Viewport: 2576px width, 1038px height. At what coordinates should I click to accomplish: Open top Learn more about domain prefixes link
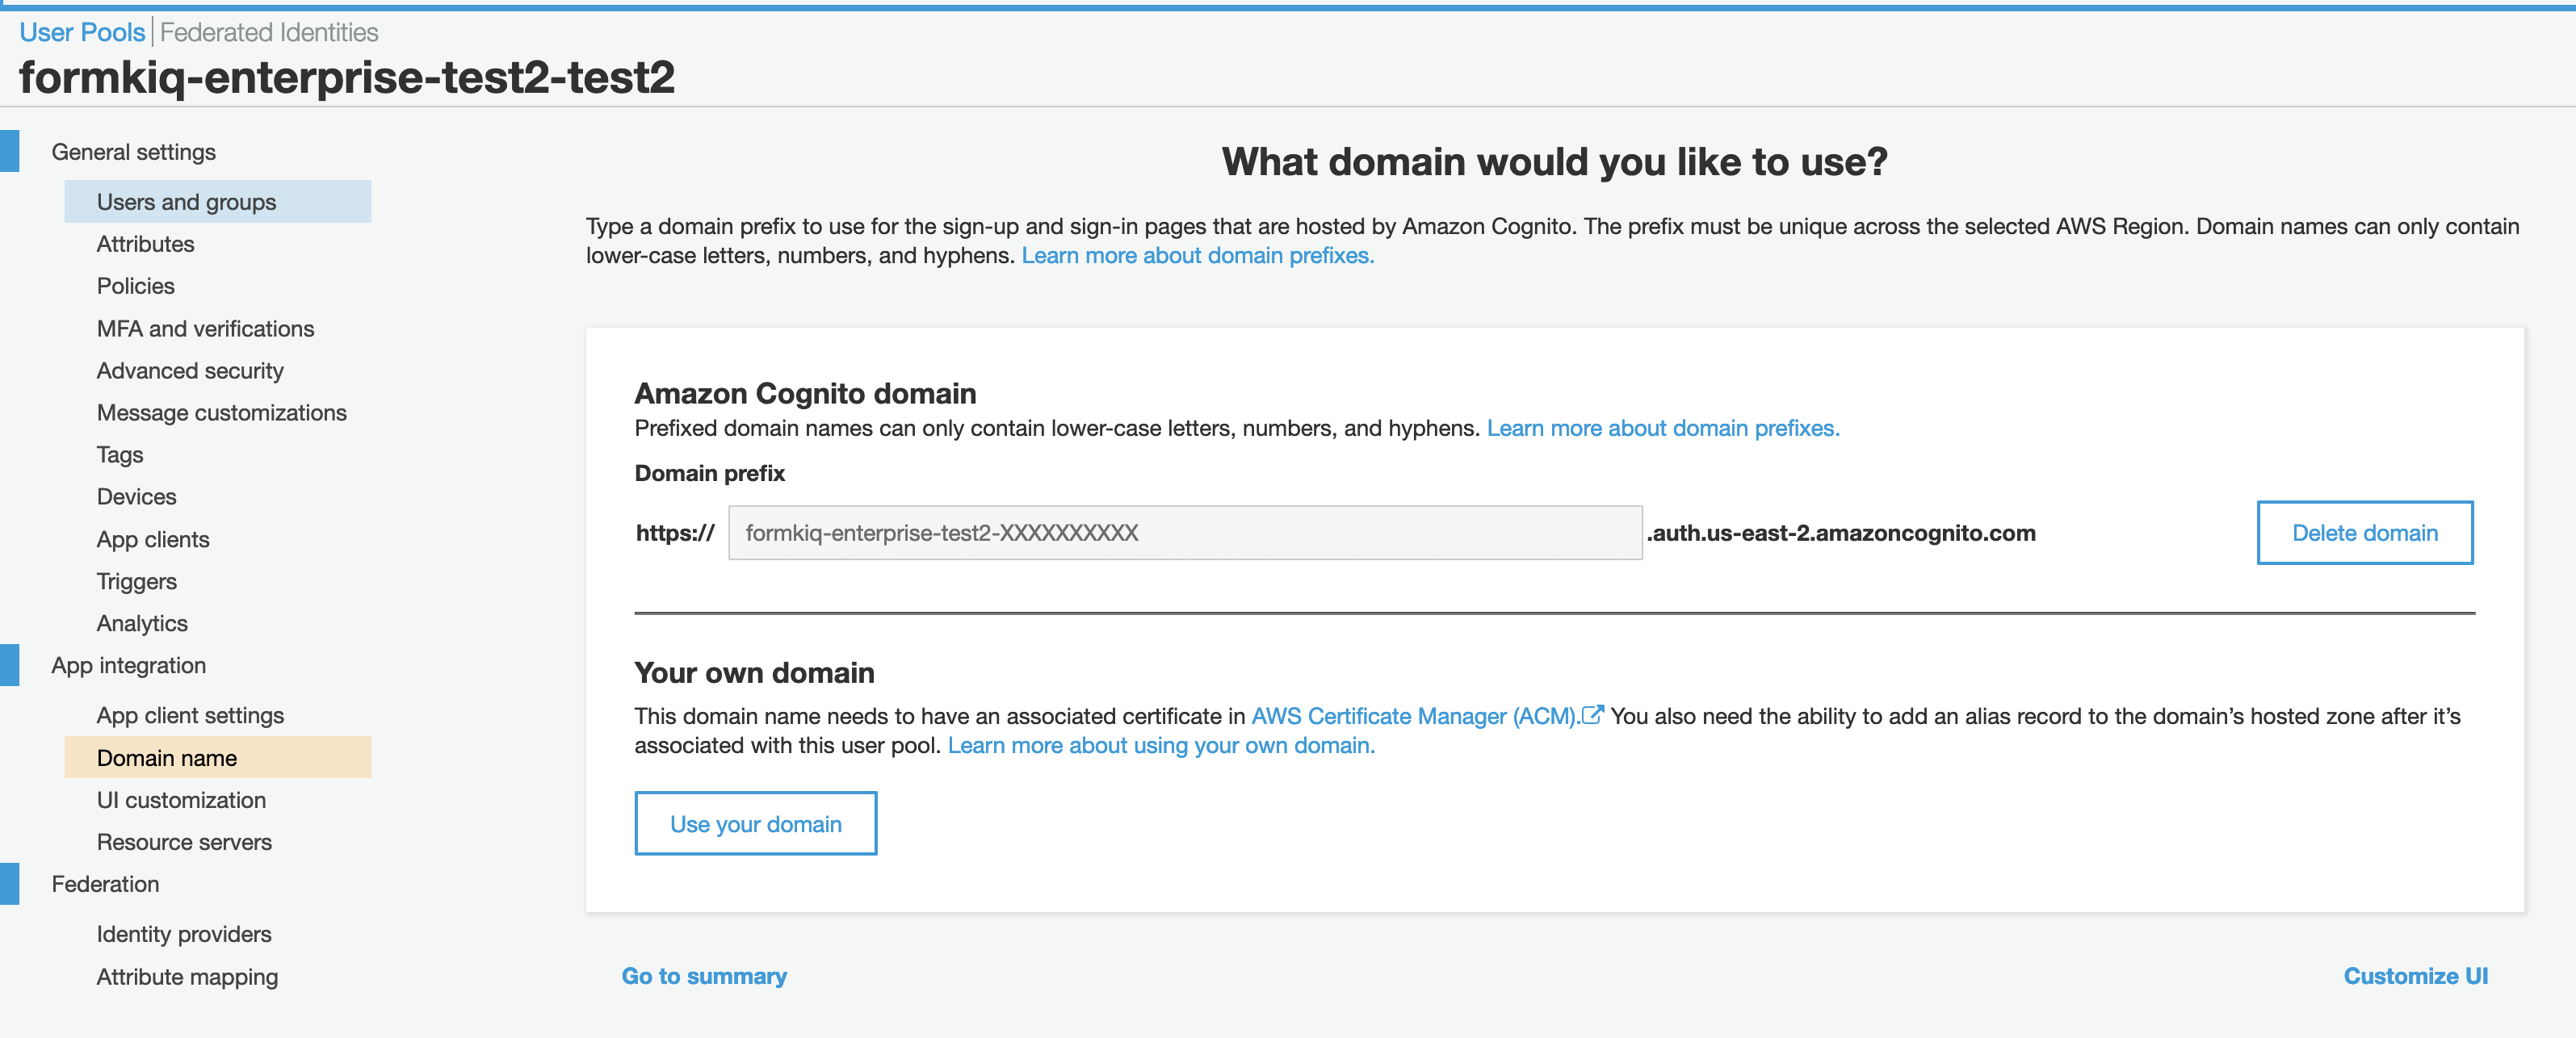coord(1198,256)
